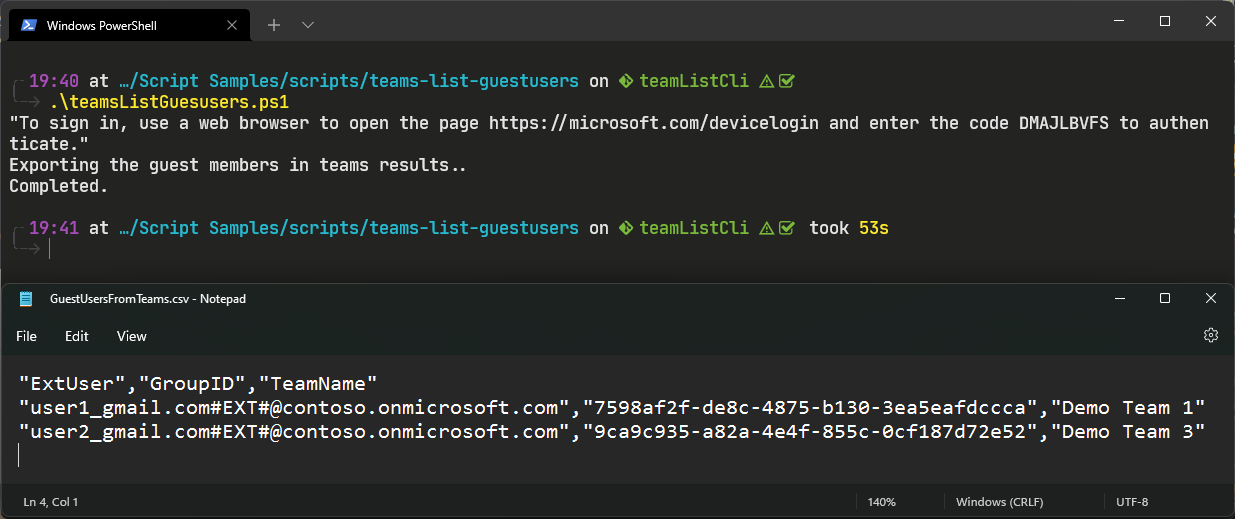This screenshot has width=1235, height=519.
Task: Click the 19:41 timestamp in prompt
Action: [x=54, y=228]
